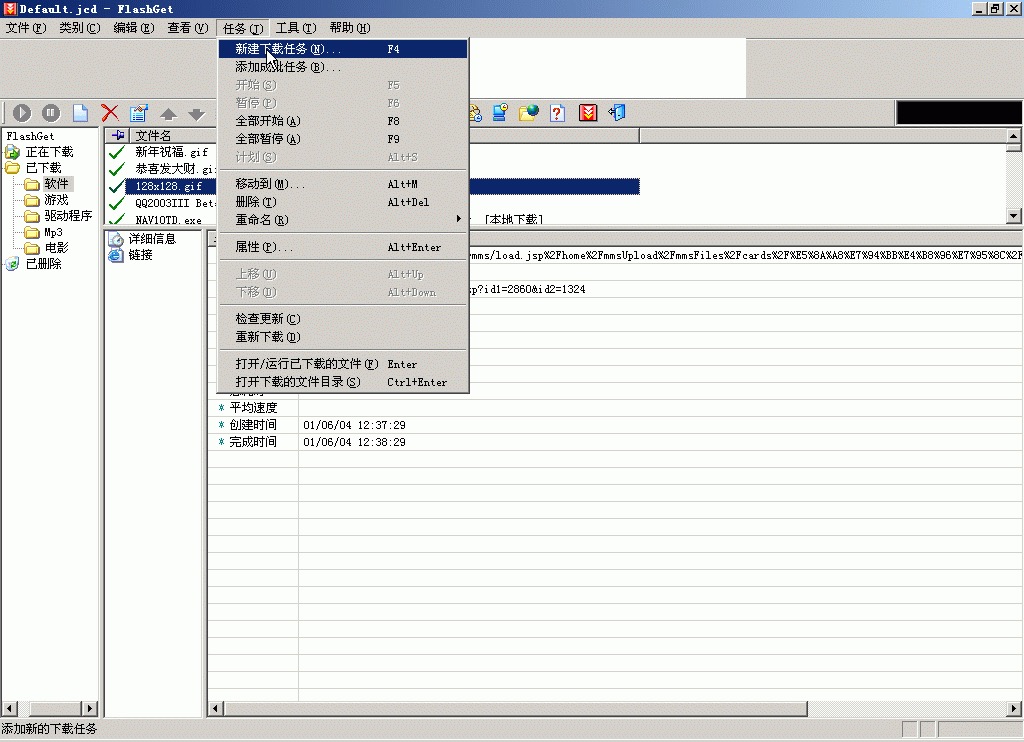Choose 打开下载的文件目录 menu item
This screenshot has height=742, width=1024.
tap(343, 382)
